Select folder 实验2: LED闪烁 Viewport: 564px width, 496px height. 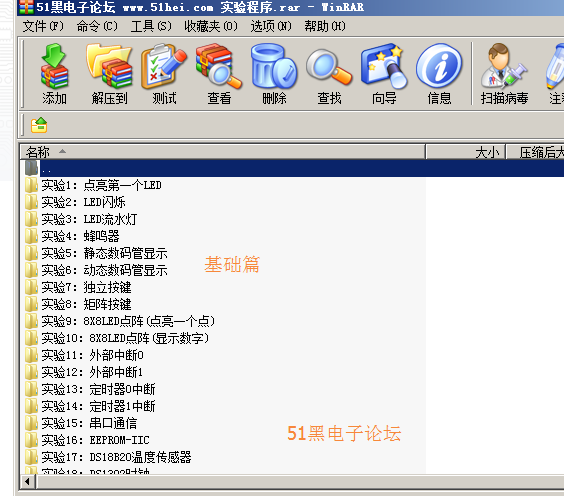pyautogui.click(x=76, y=202)
